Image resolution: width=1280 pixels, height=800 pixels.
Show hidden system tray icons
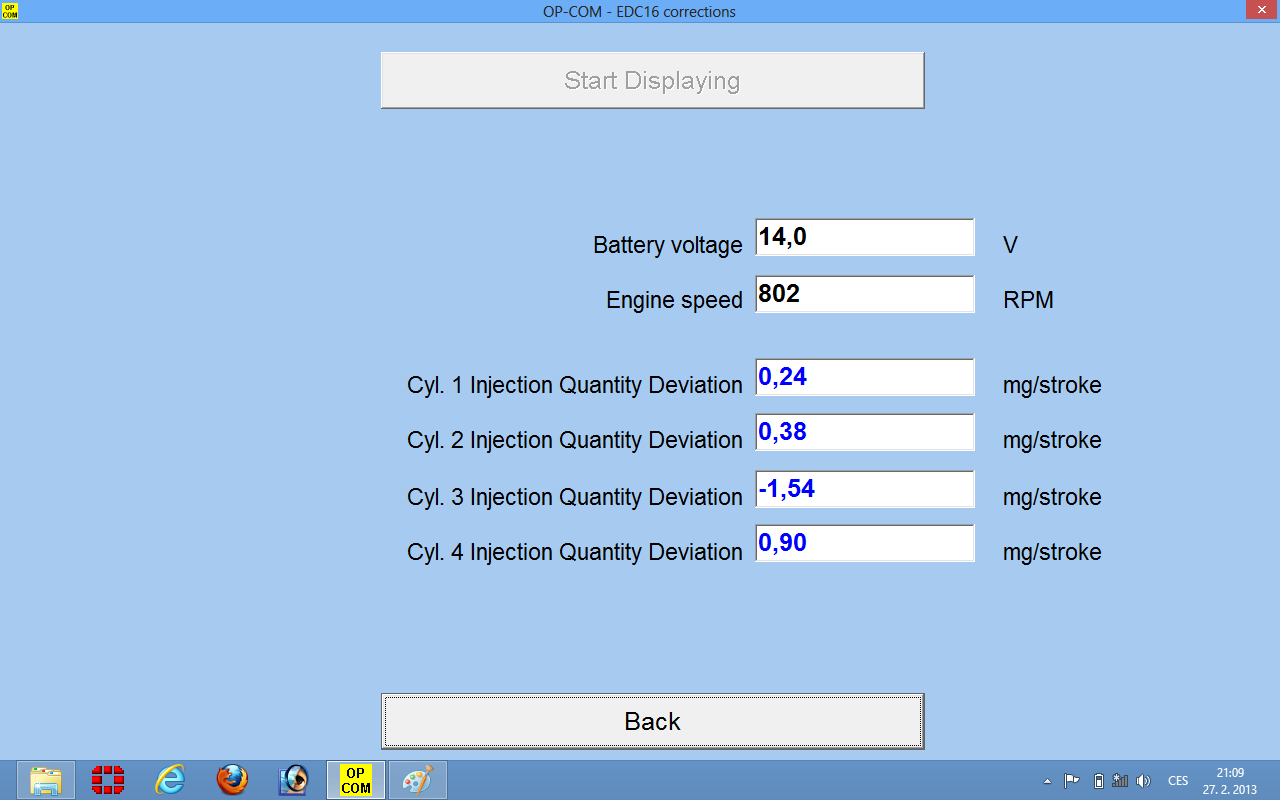click(1047, 781)
